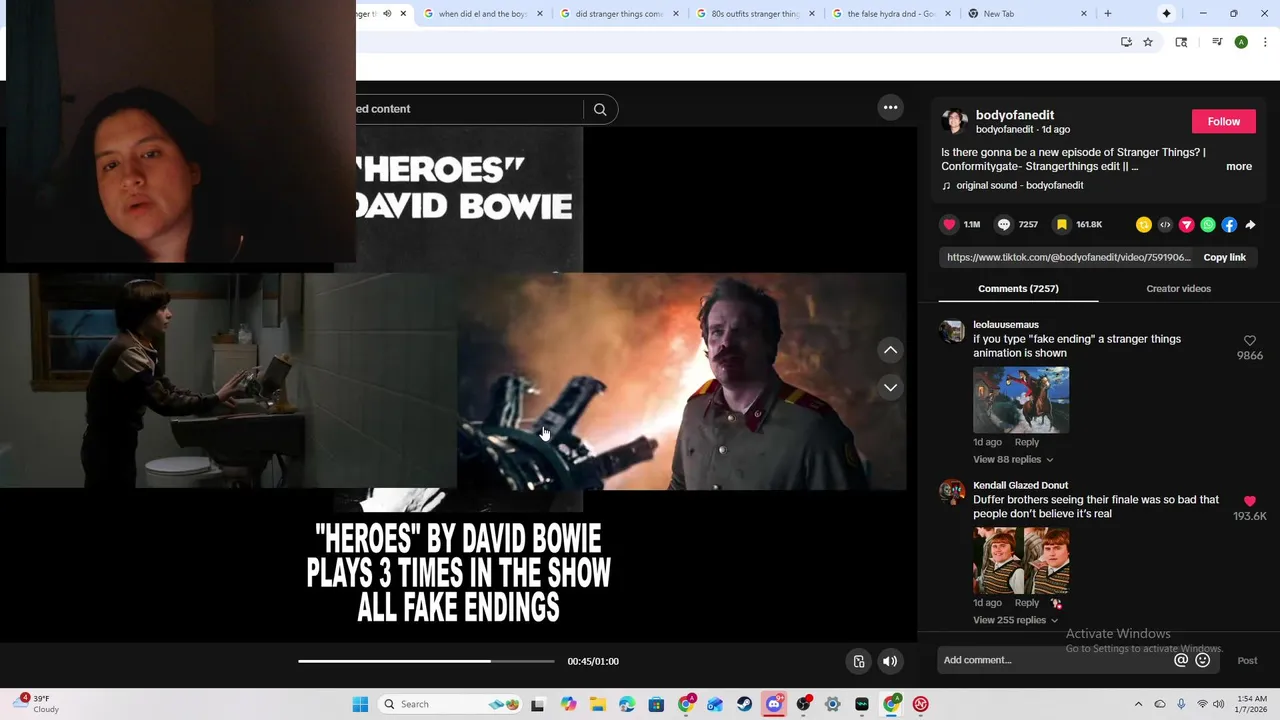The width and height of the screenshot is (1280, 720).
Task: Share the video to WhatsApp
Action: 1208,225
